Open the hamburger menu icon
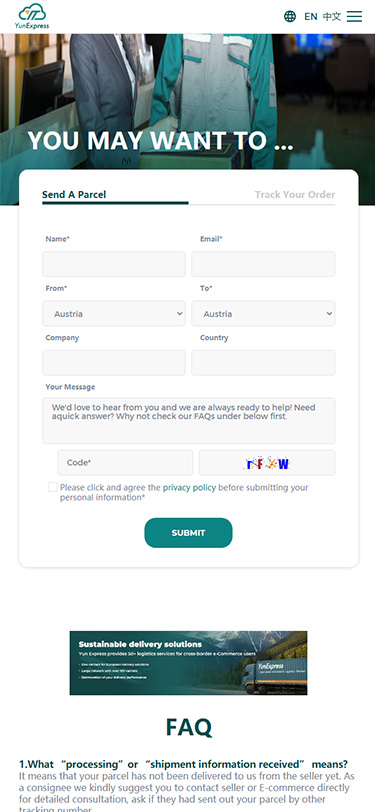 pyautogui.click(x=354, y=17)
